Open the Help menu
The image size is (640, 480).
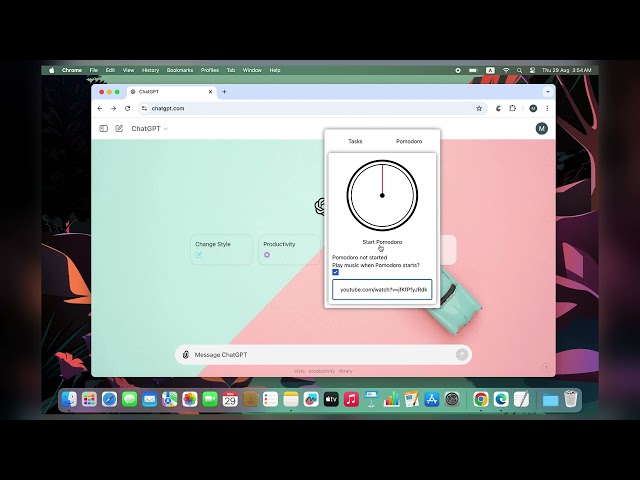pos(275,70)
